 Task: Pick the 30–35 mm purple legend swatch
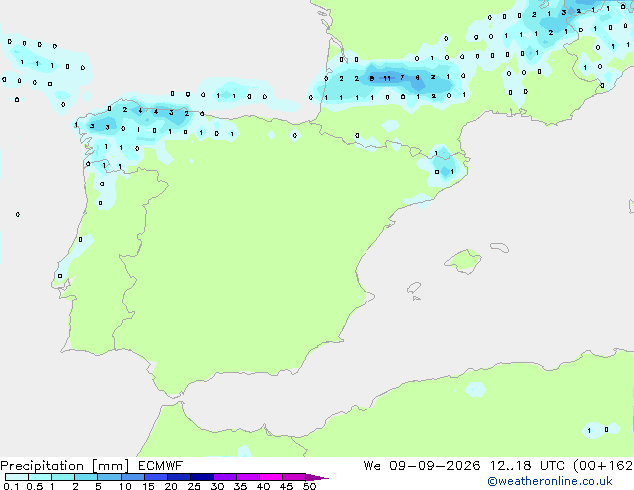tap(225, 477)
